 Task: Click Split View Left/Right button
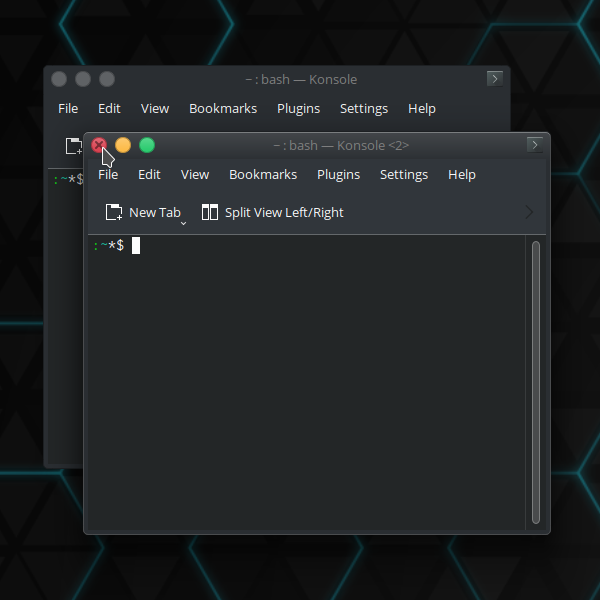coord(272,212)
